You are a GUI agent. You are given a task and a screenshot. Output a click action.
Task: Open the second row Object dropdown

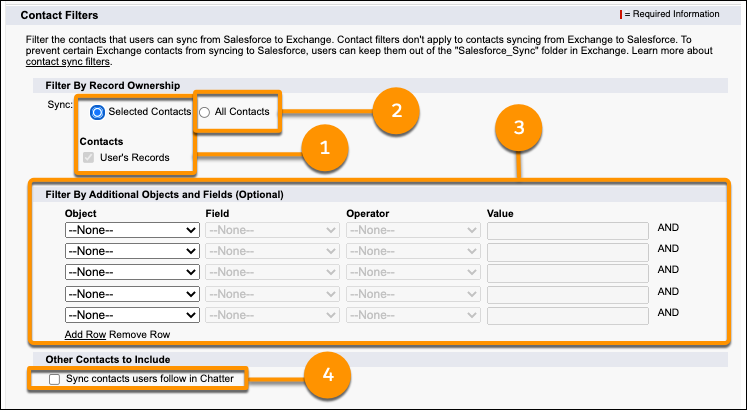coord(131,251)
